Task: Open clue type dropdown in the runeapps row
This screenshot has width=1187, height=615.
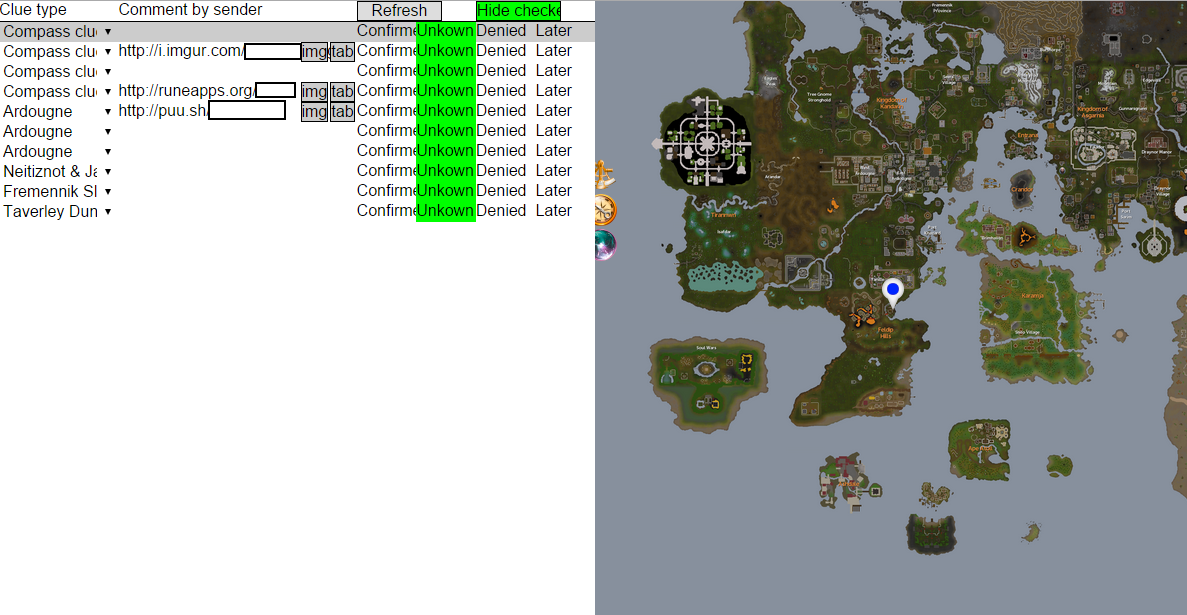Action: [58, 92]
